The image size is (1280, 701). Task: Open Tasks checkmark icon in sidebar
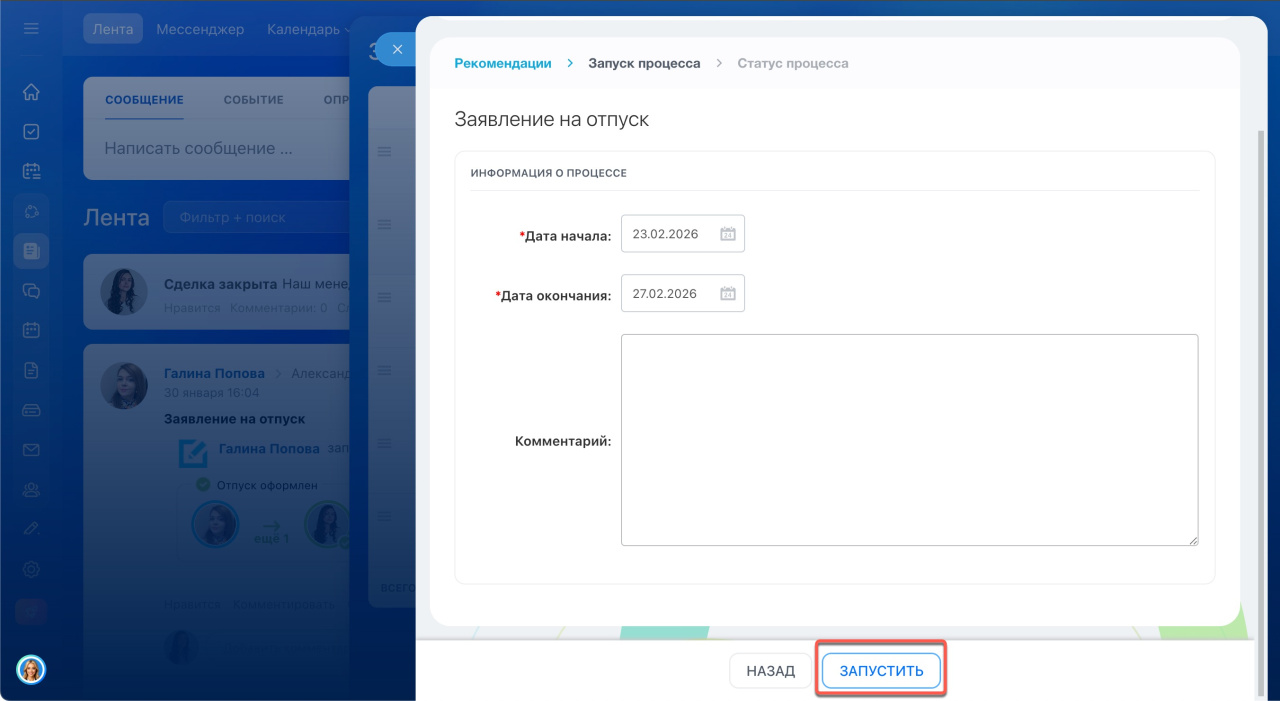pos(31,131)
